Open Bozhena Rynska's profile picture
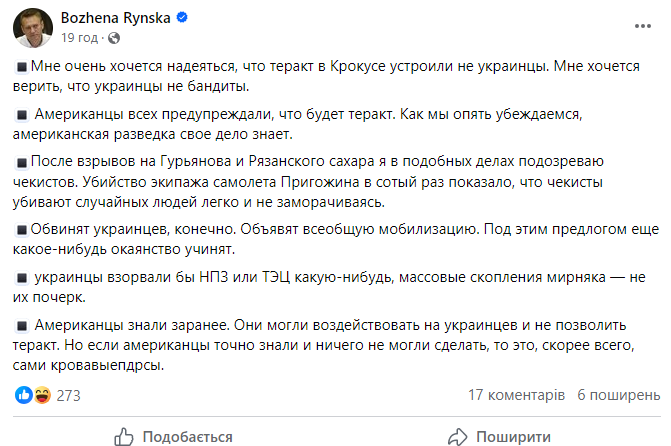Image resolution: width=671 pixels, height=446 pixels. tap(33, 27)
